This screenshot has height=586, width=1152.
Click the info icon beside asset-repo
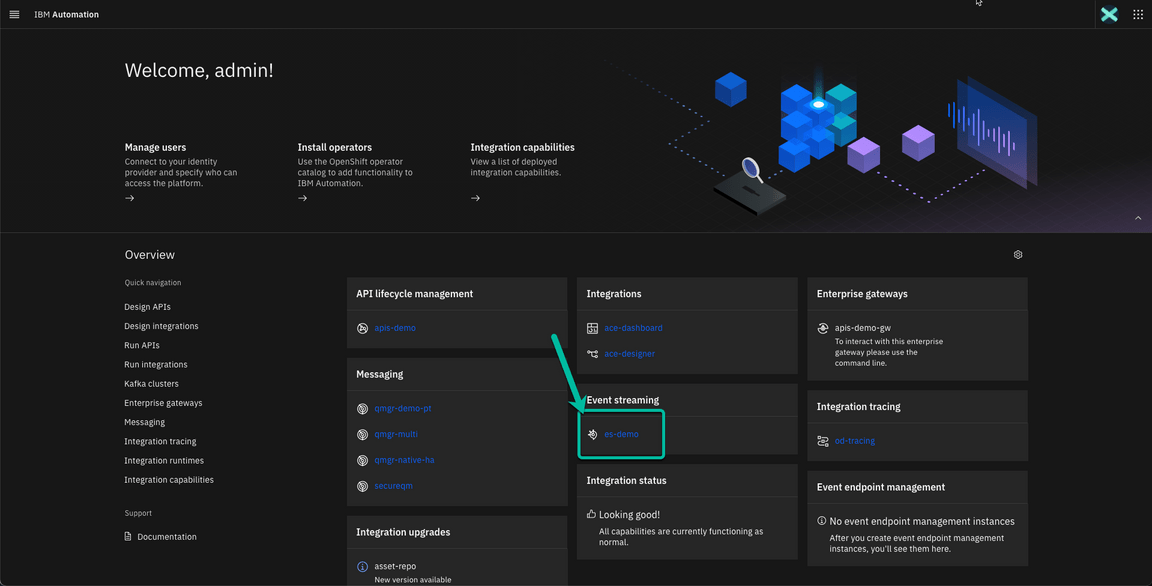361,565
